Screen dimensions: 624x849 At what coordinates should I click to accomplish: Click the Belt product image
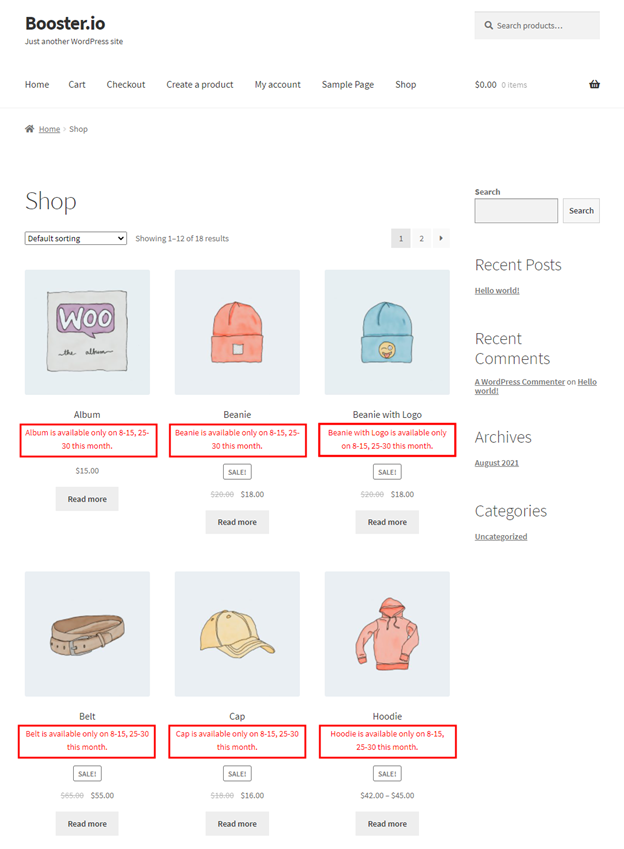(87, 634)
